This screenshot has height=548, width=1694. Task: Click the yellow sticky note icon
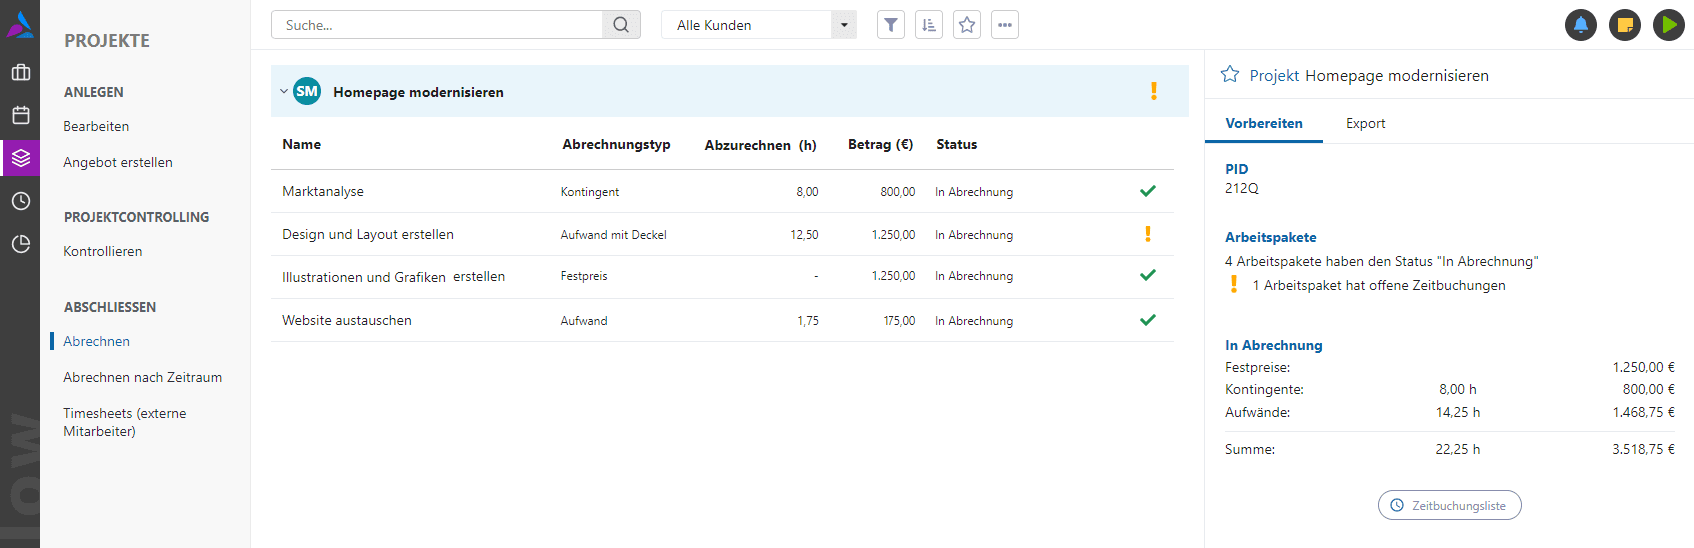(1624, 25)
